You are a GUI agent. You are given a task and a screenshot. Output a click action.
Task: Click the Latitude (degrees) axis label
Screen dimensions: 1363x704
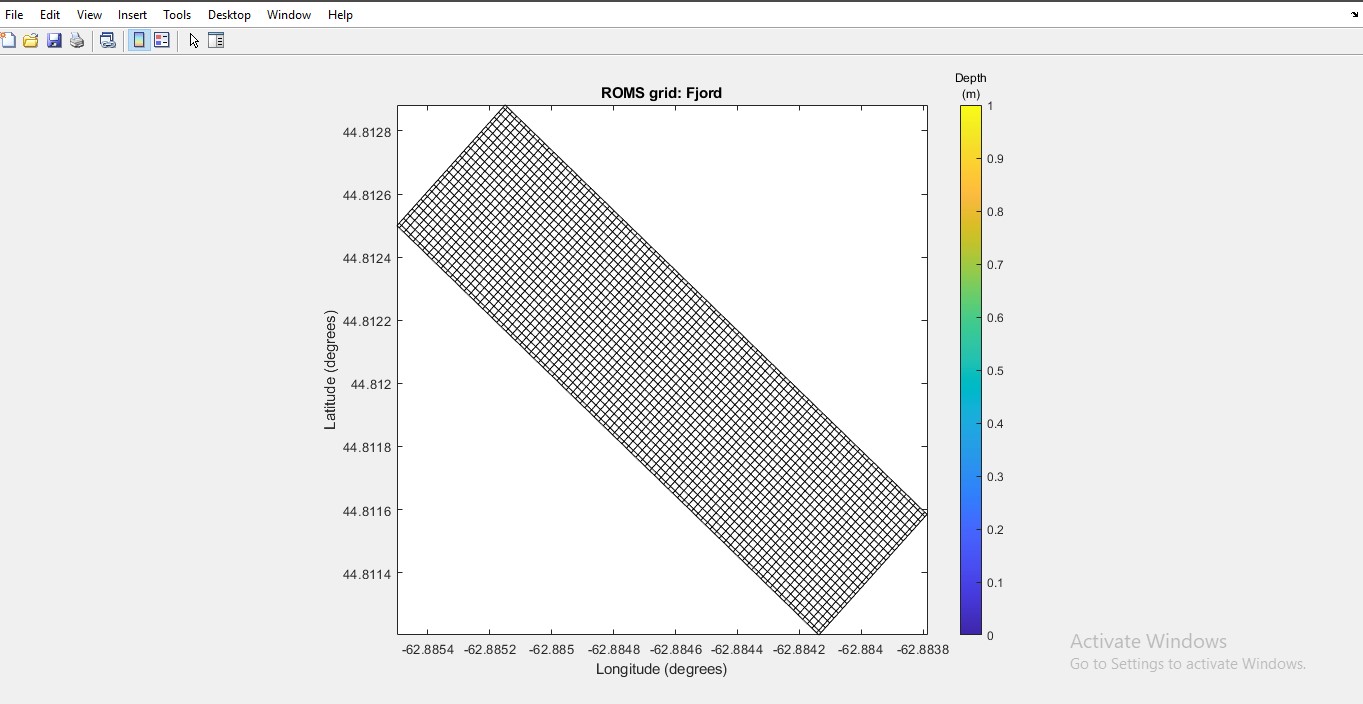(330, 370)
